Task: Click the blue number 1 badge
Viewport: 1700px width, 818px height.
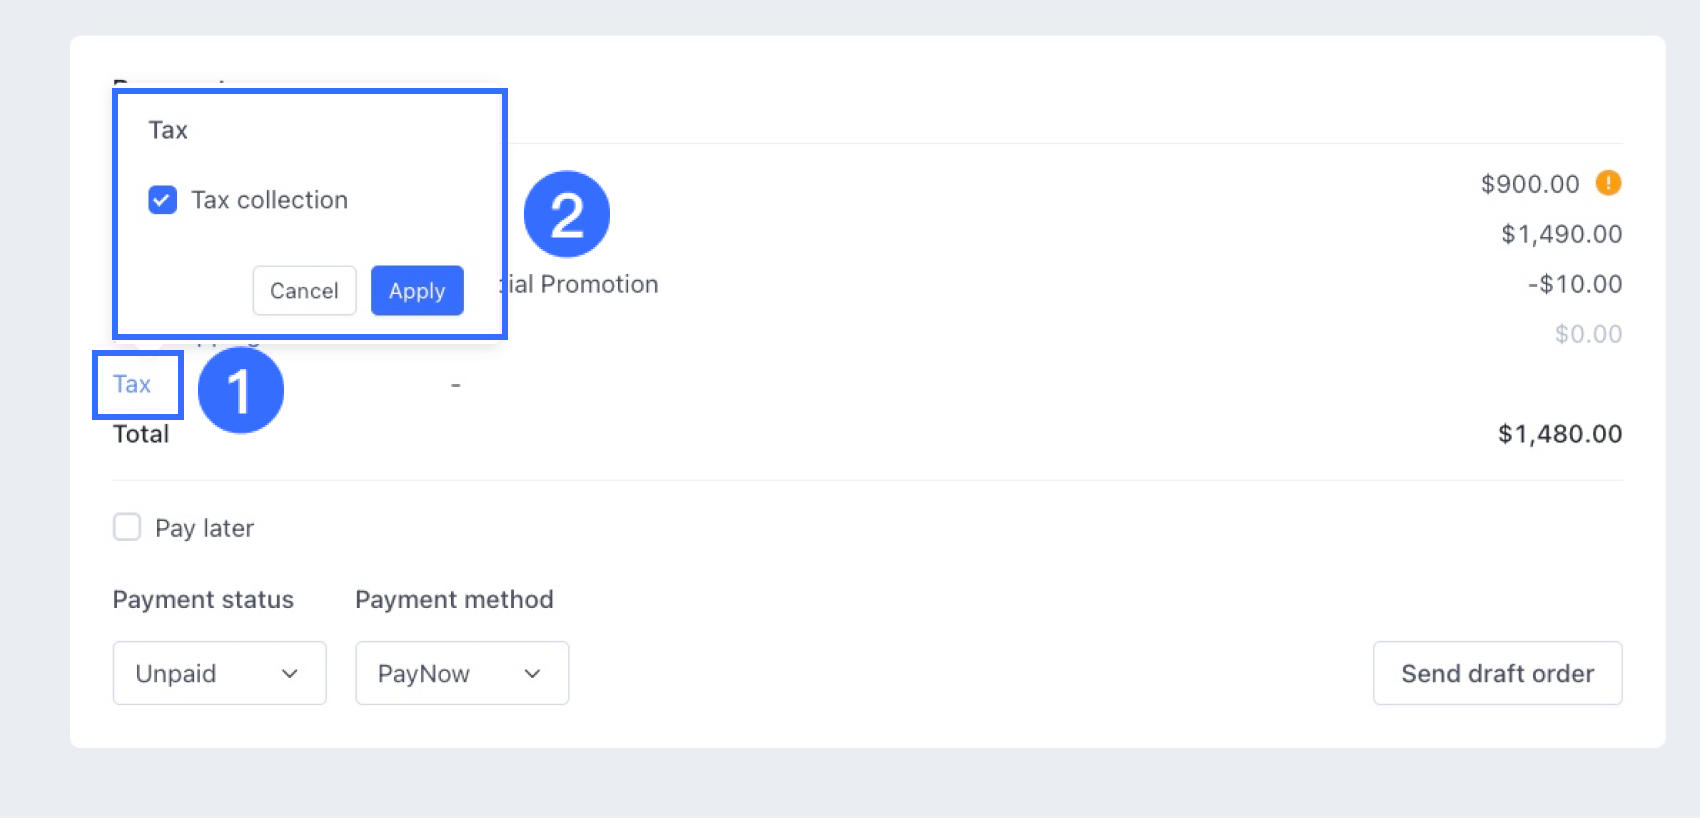Action: pos(241,390)
